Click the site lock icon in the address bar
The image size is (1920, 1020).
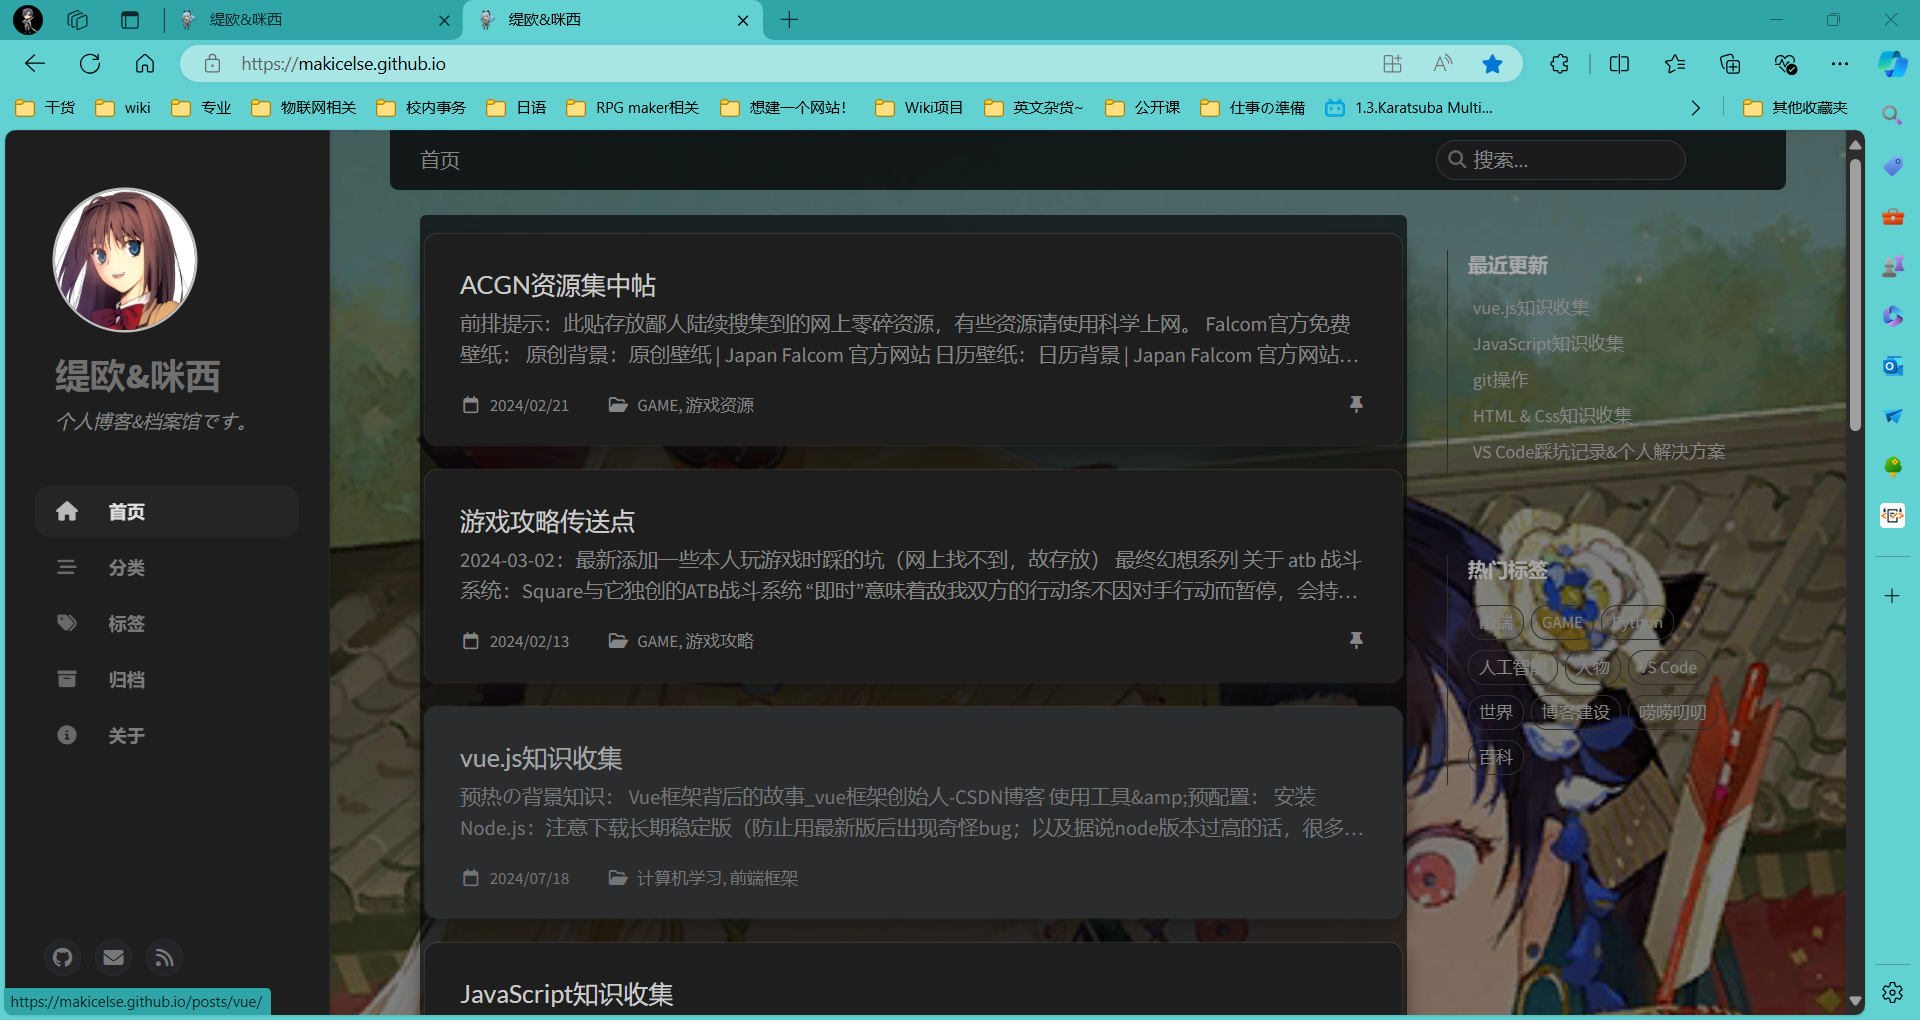point(212,64)
